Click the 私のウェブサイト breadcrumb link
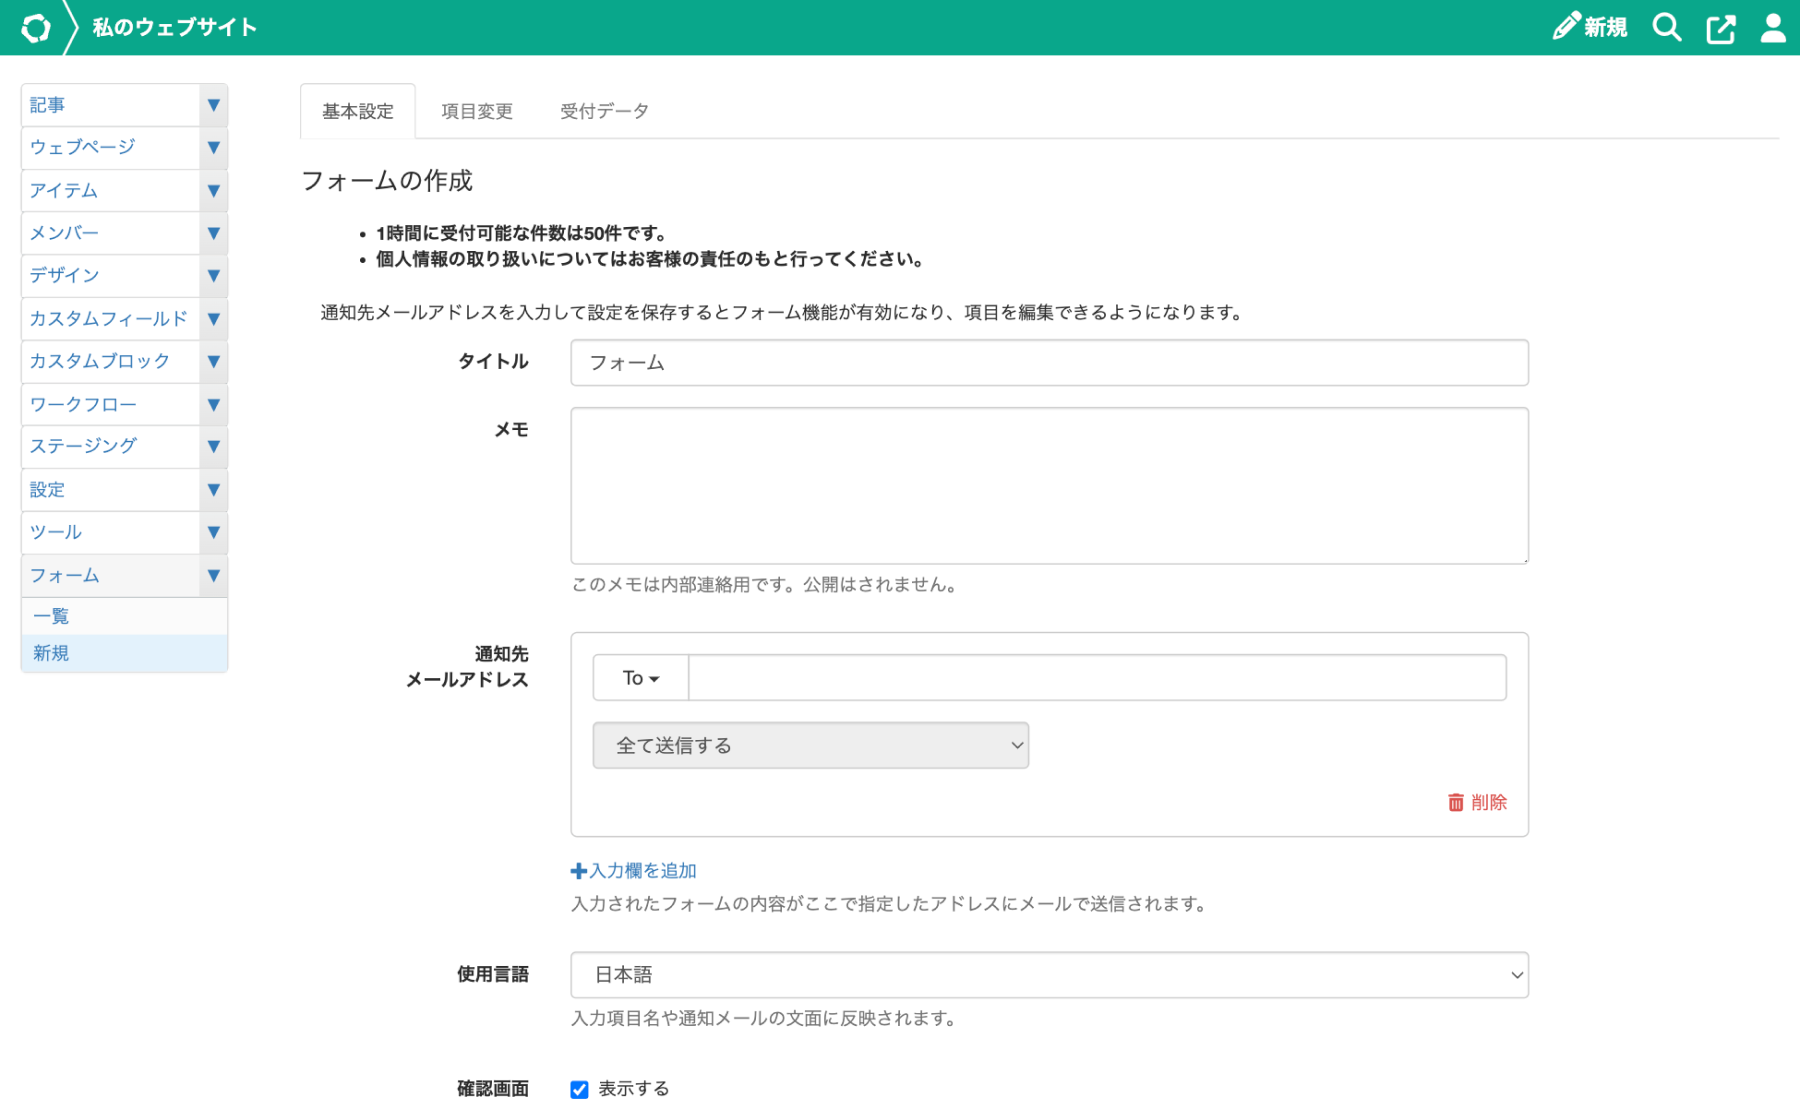The height and width of the screenshot is (1100, 1800). [174, 28]
